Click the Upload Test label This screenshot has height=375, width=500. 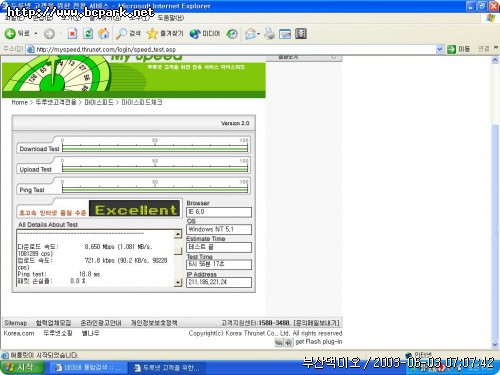point(35,169)
